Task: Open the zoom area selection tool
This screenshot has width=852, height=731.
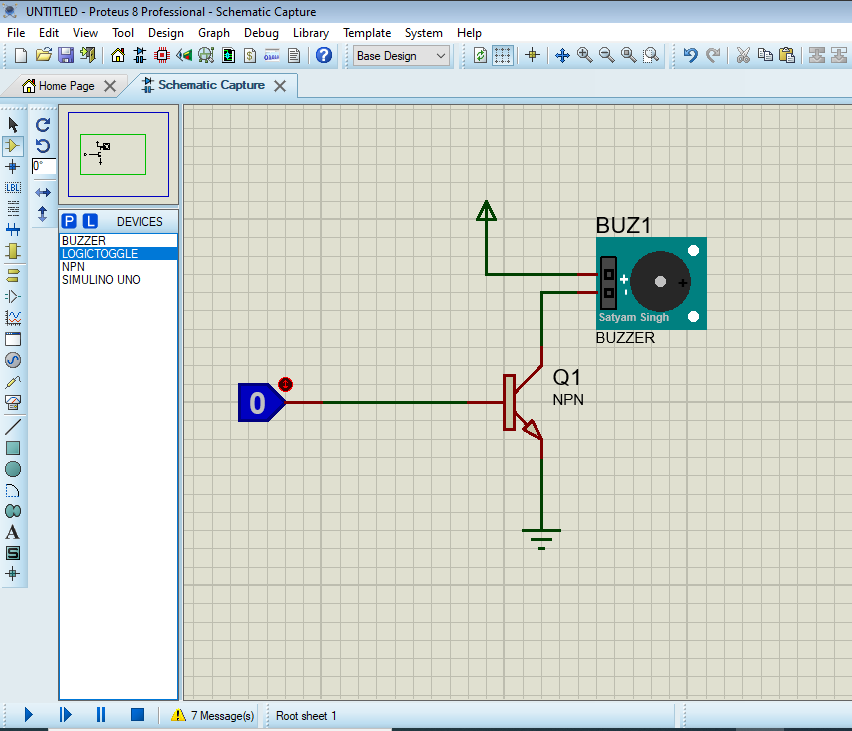Action: 648,56
